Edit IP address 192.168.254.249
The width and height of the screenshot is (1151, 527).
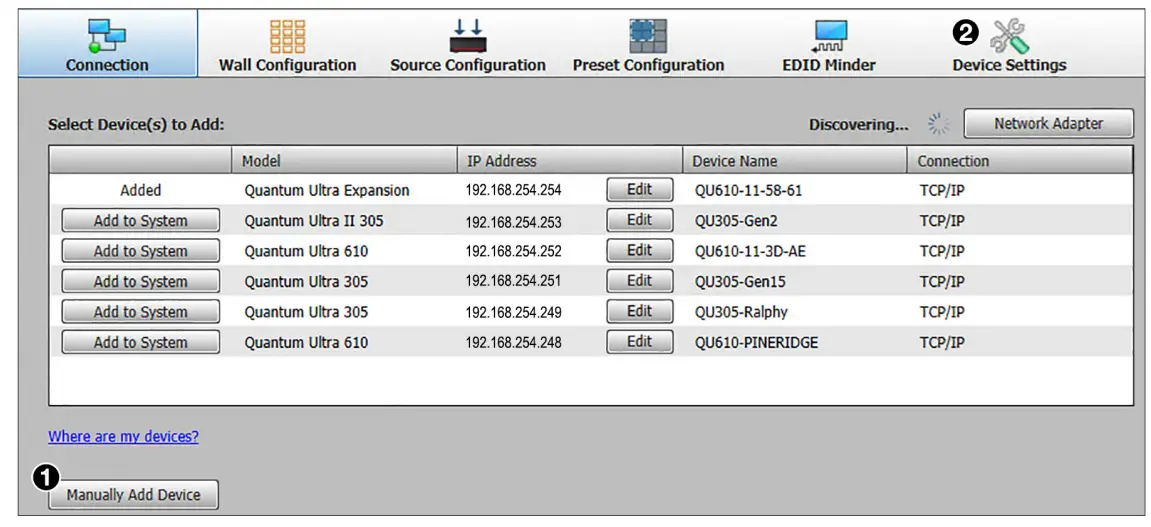(639, 312)
